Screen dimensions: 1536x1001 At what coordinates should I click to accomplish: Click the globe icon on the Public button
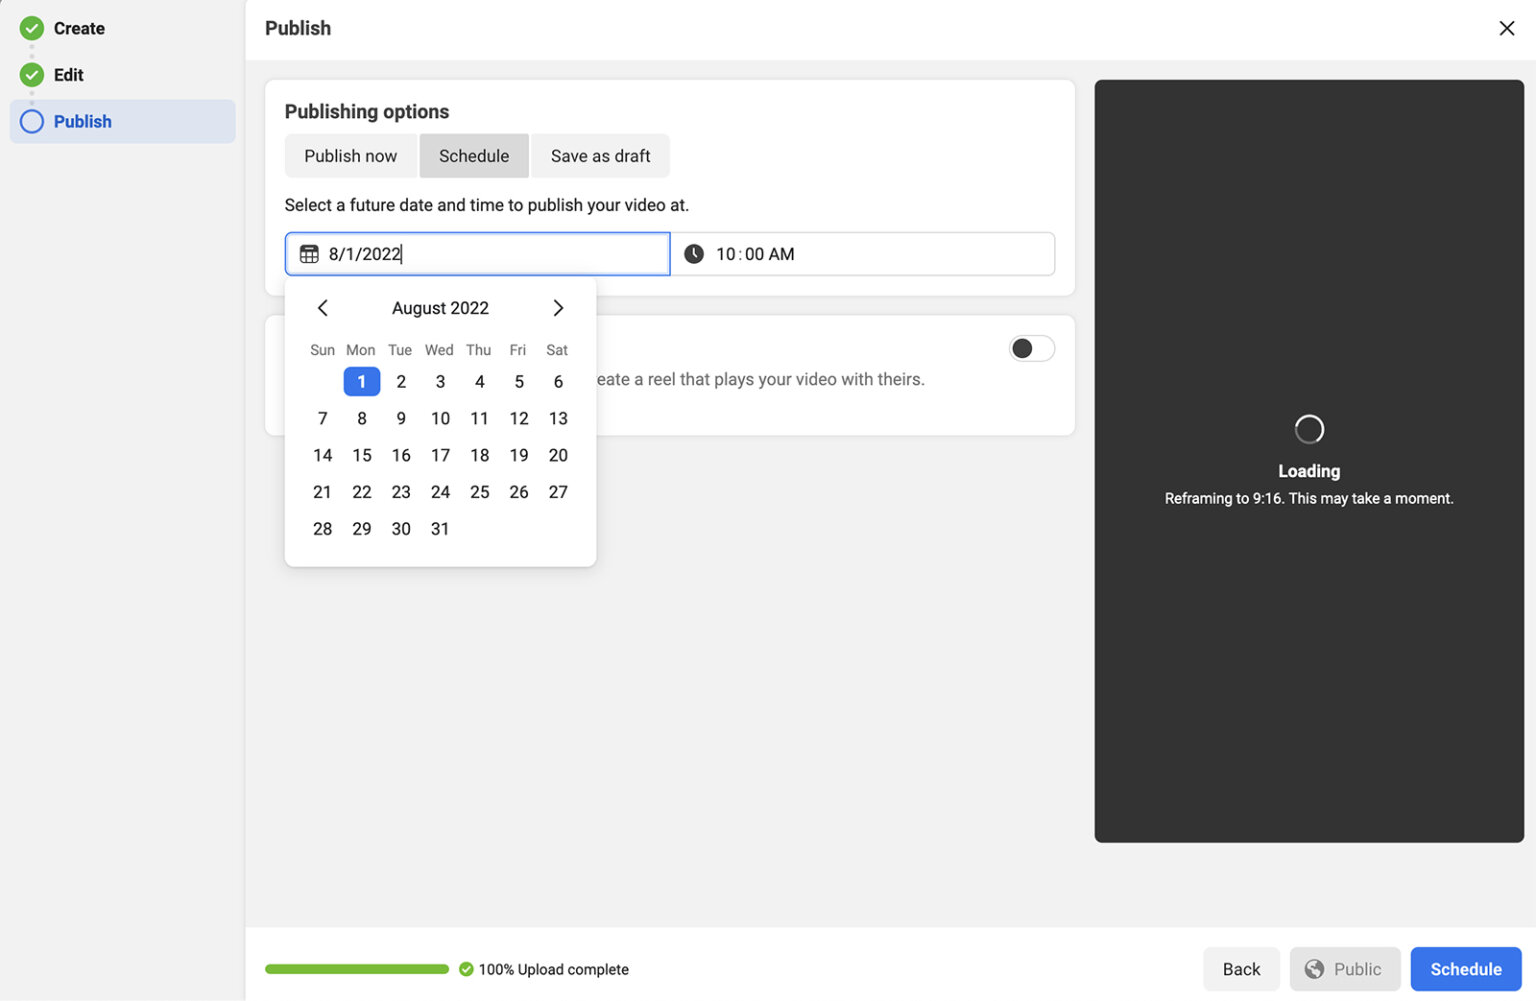[x=1315, y=969]
